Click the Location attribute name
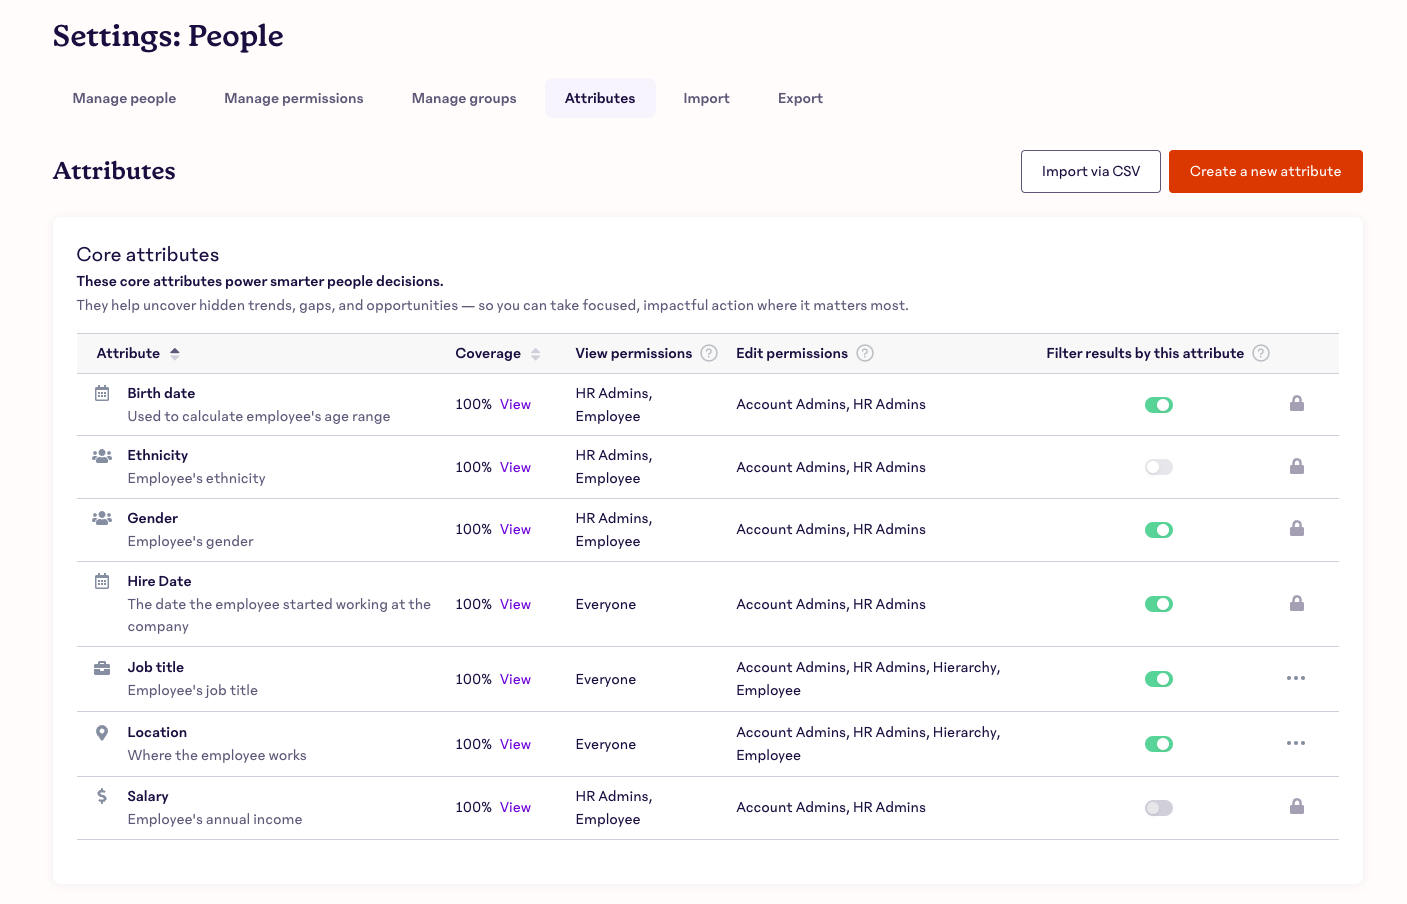The height and width of the screenshot is (904, 1407). (x=157, y=732)
